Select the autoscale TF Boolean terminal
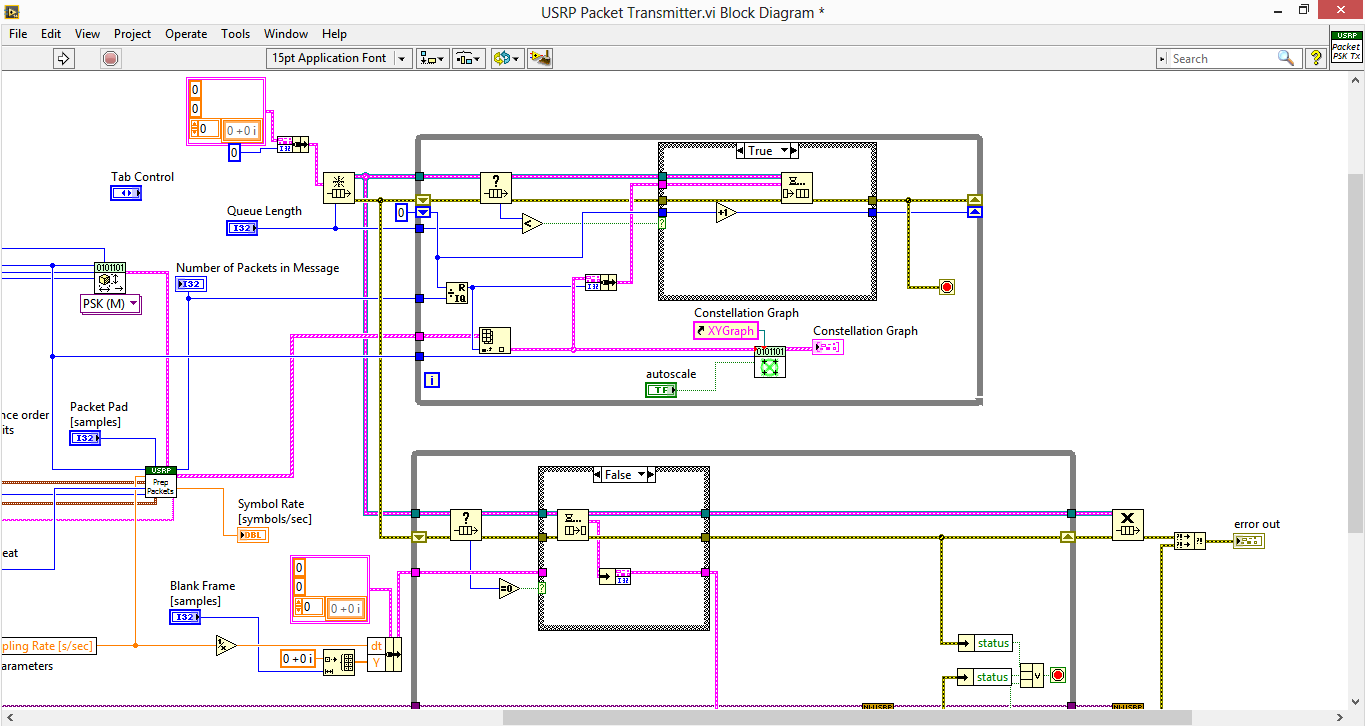 [661, 390]
